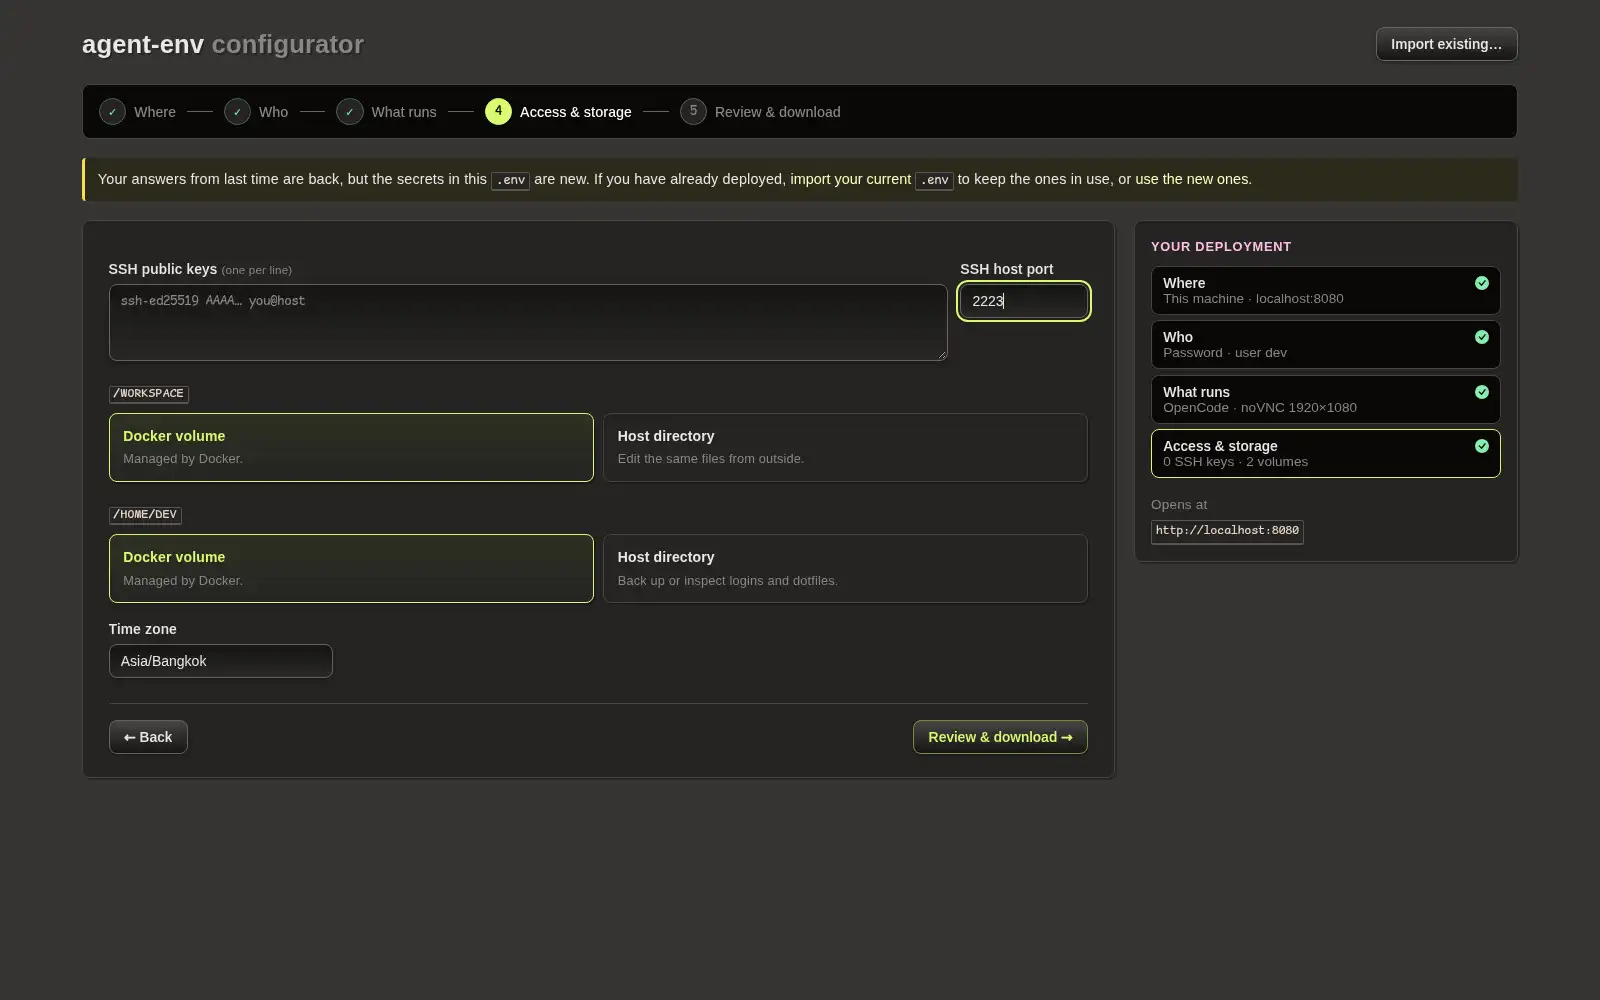The width and height of the screenshot is (1600, 1000).
Task: Open the Who summary card
Action: pyautogui.click(x=1325, y=344)
